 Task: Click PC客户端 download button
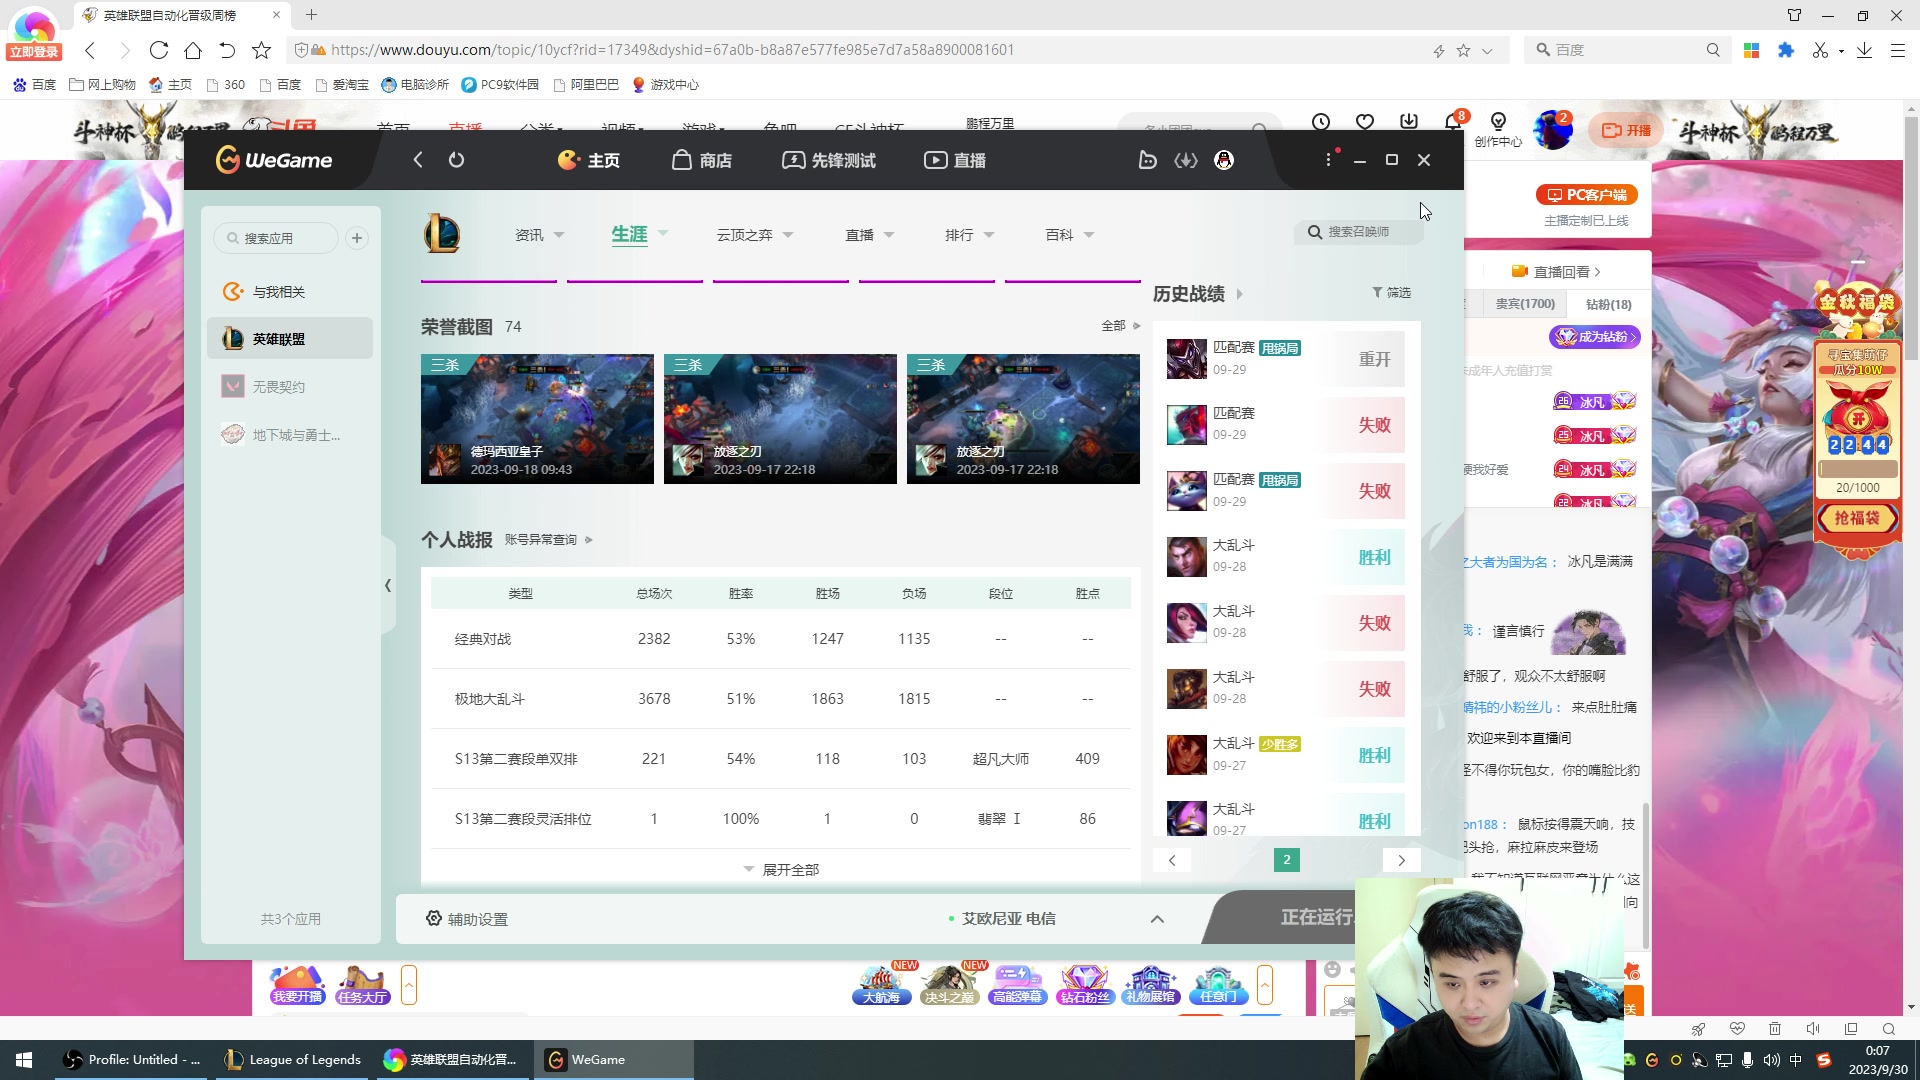(x=1586, y=195)
